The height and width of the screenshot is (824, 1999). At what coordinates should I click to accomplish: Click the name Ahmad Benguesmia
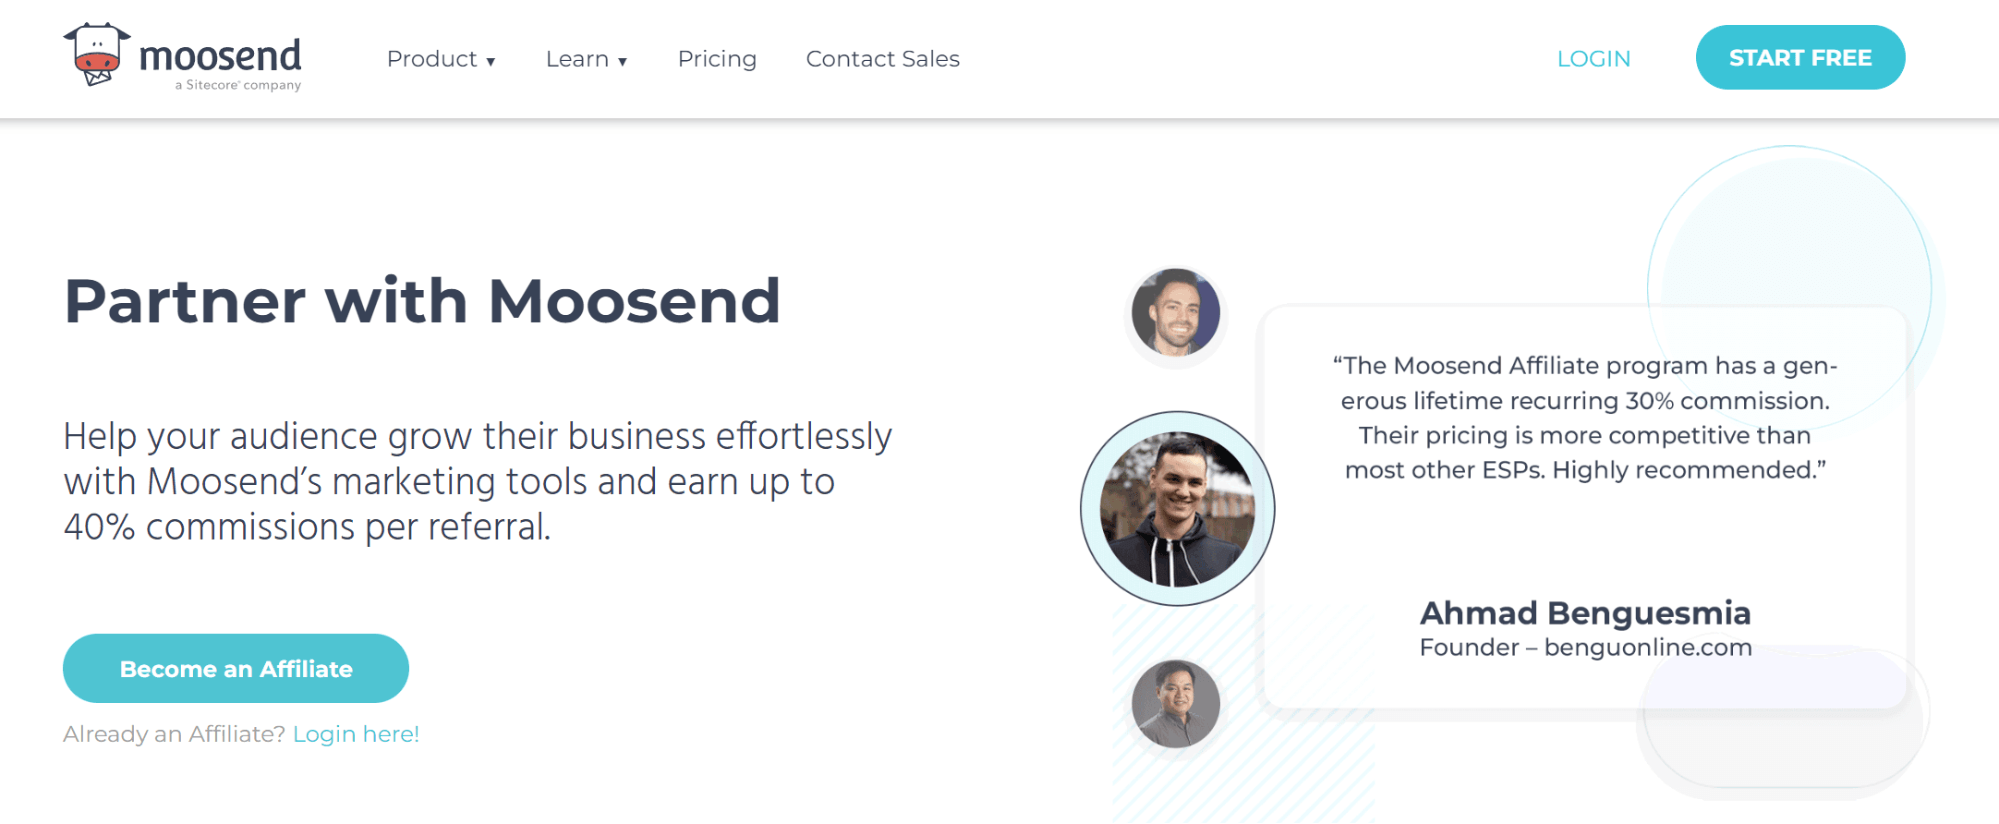pos(1585,612)
